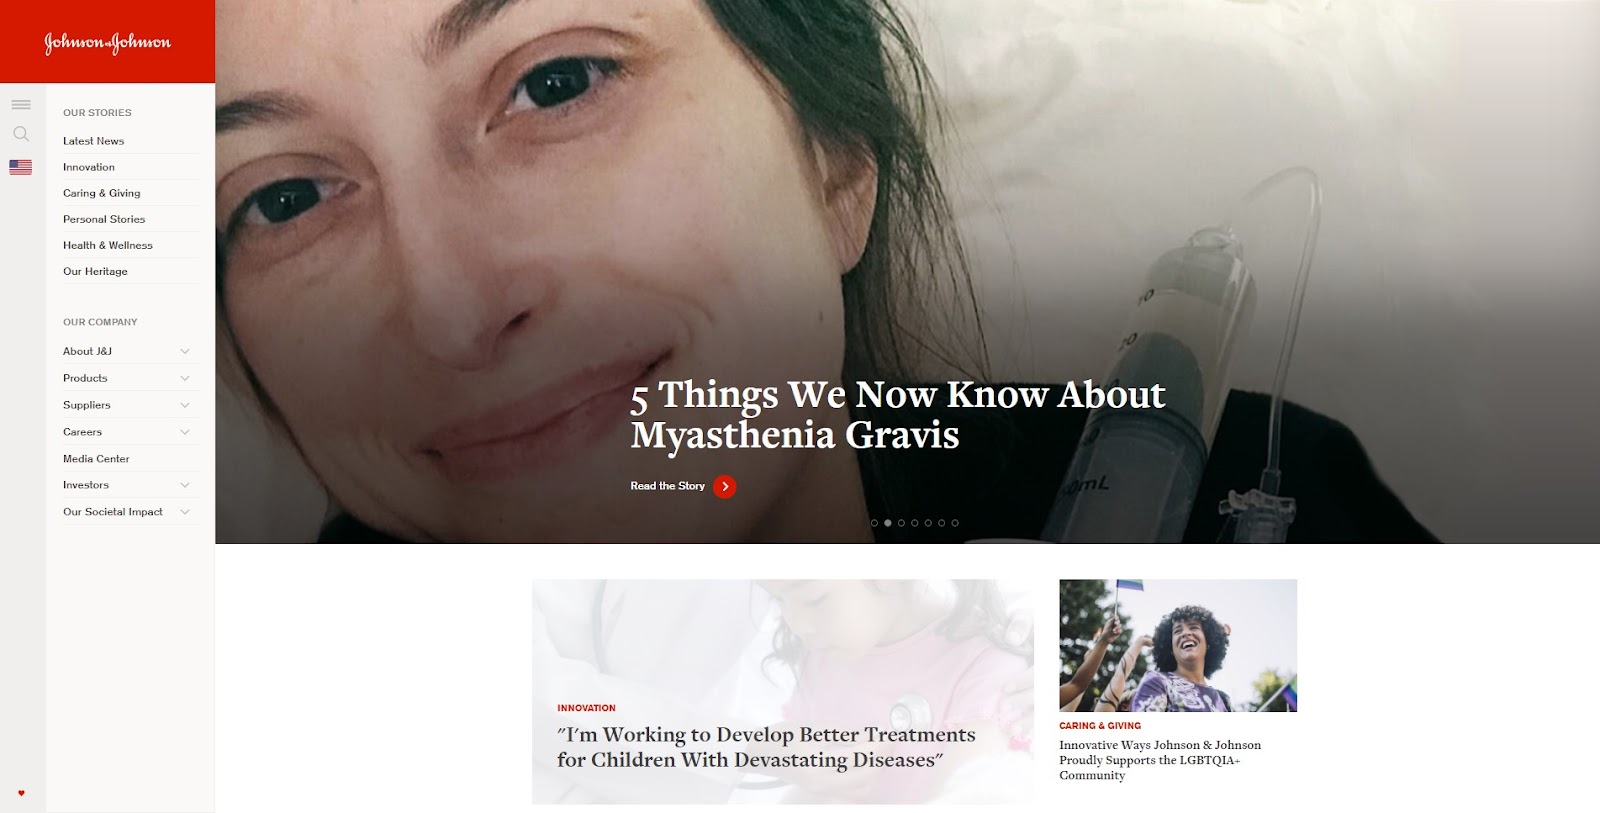
Task: Select the US flag country icon
Action: coord(21,167)
